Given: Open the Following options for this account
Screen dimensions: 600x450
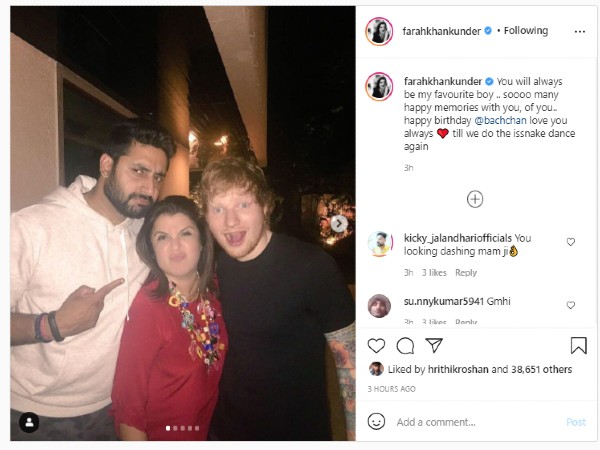Looking at the screenshot, I should [525, 31].
